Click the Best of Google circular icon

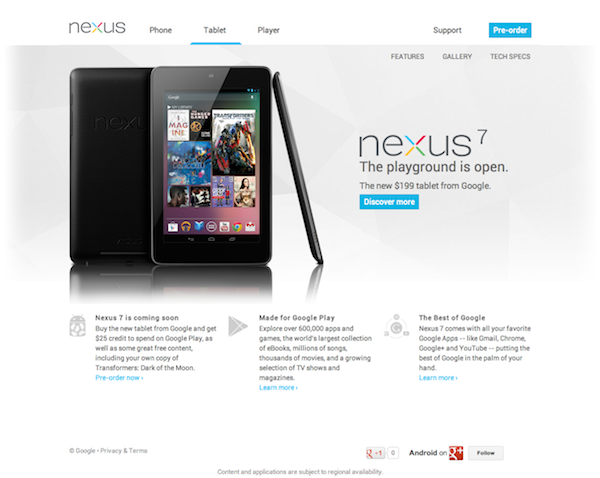tap(397, 326)
